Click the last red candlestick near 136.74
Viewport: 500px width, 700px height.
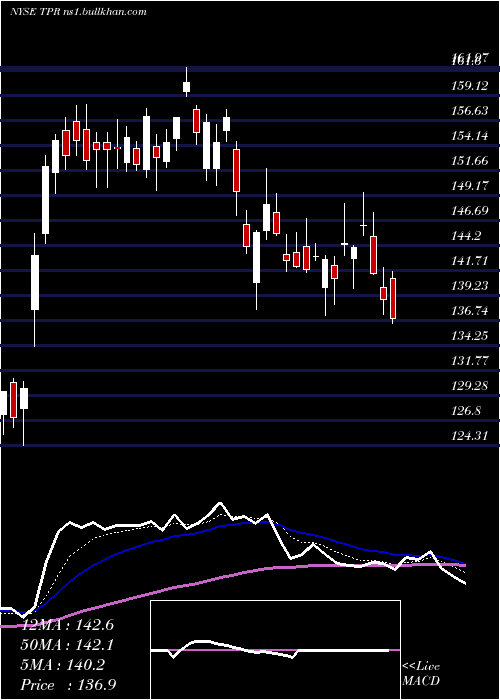coord(393,297)
